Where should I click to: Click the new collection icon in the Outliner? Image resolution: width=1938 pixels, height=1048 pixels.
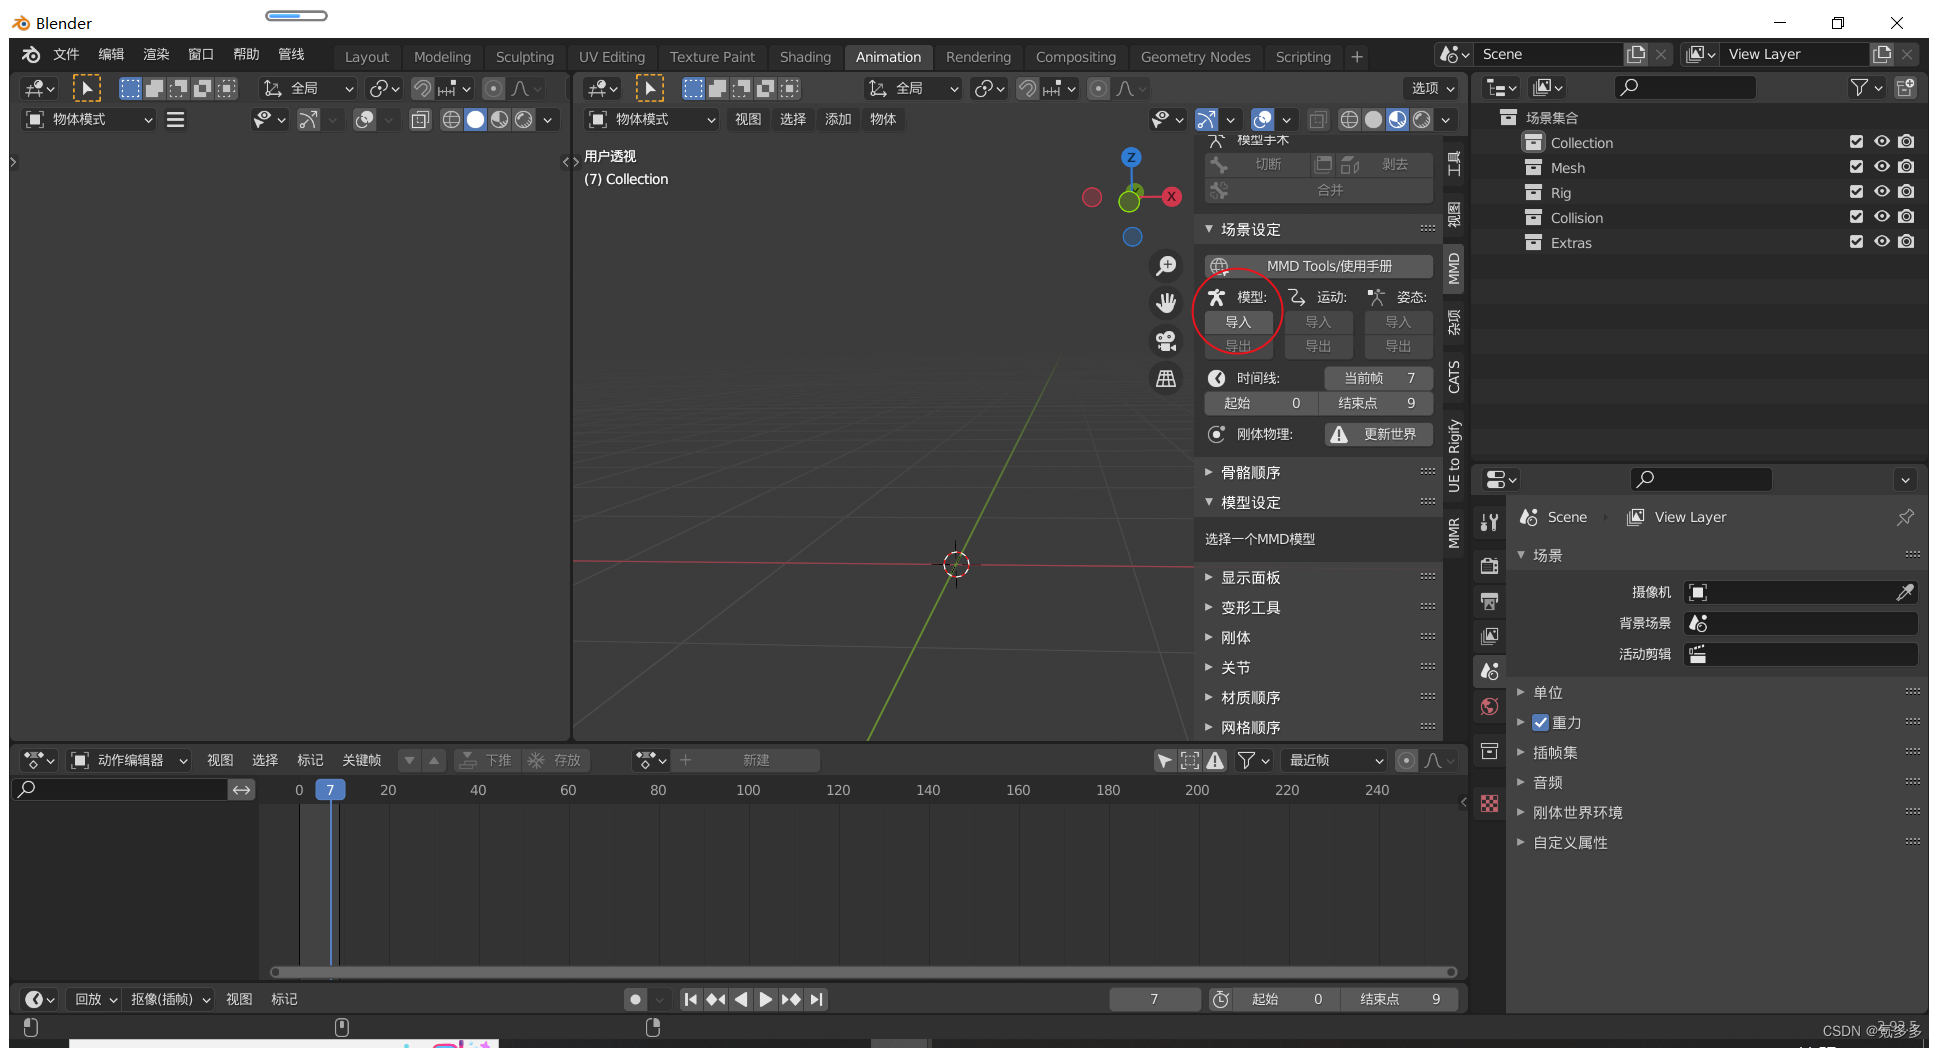tap(1906, 88)
